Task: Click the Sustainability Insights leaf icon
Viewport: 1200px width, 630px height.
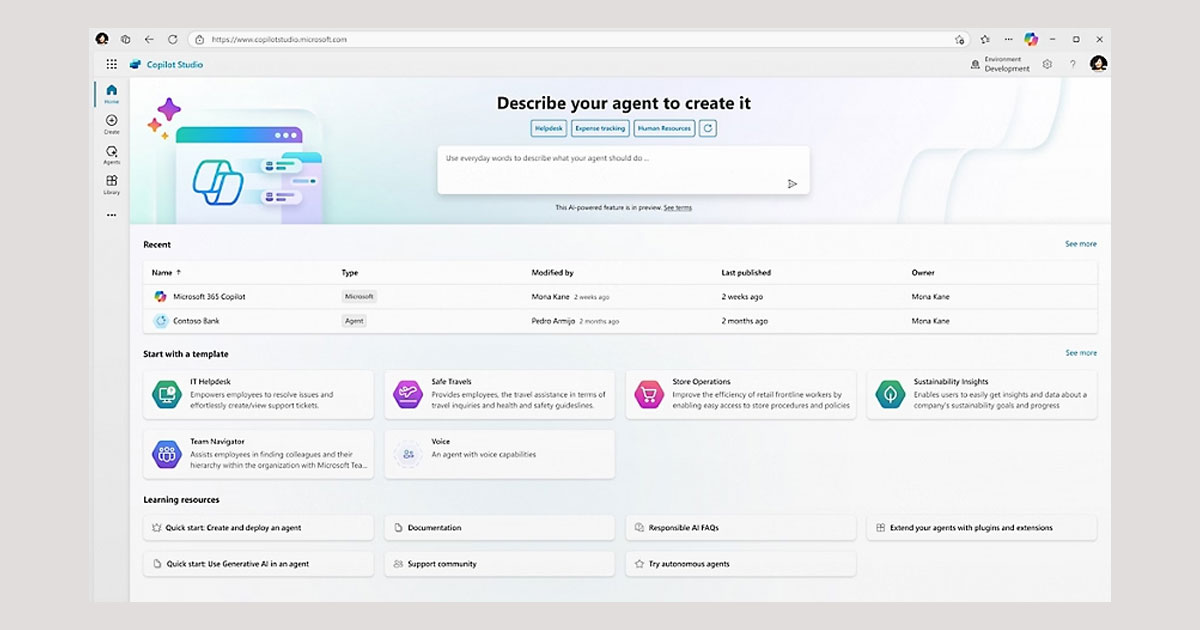Action: pyautogui.click(x=890, y=395)
